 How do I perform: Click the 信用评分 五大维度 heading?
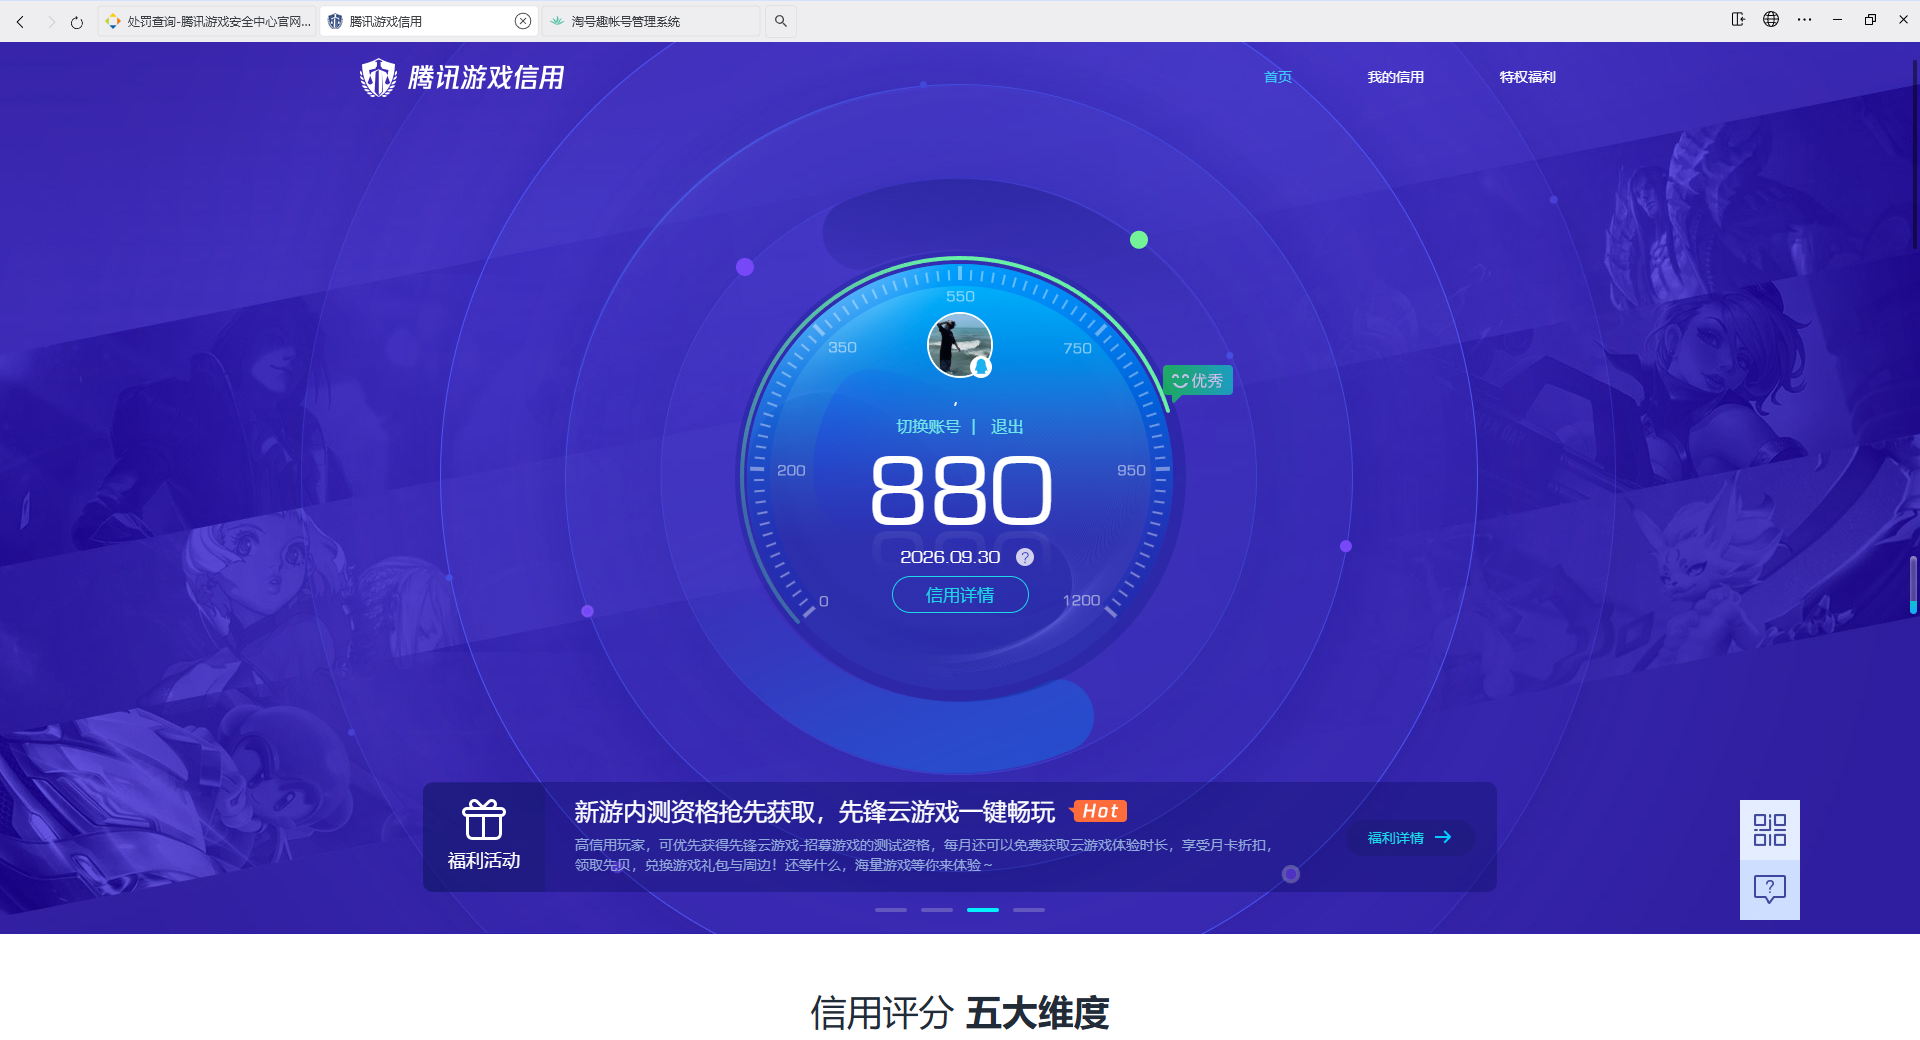point(960,1013)
